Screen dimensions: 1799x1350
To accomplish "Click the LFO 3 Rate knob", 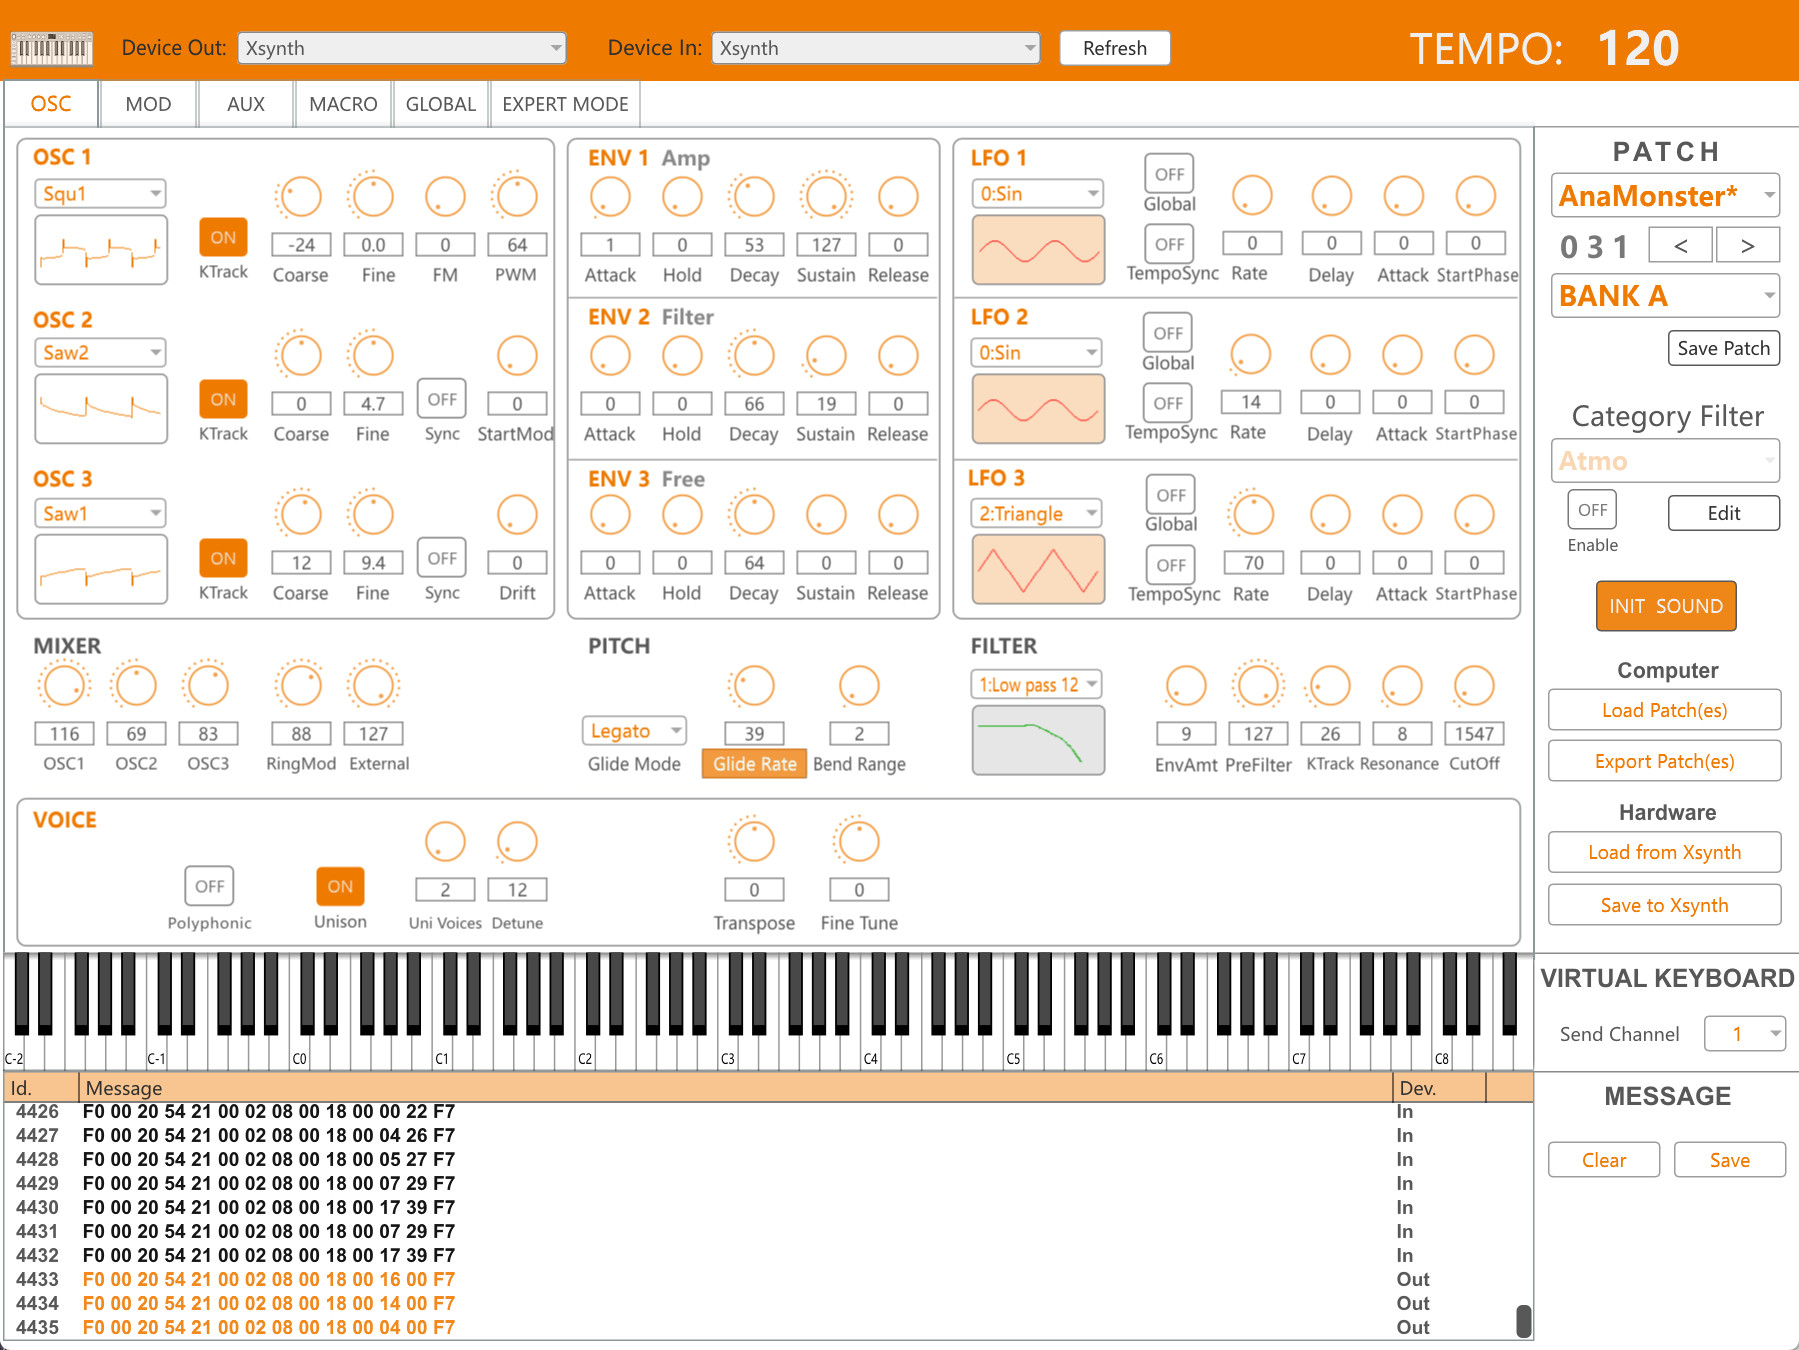I will pos(1252,515).
